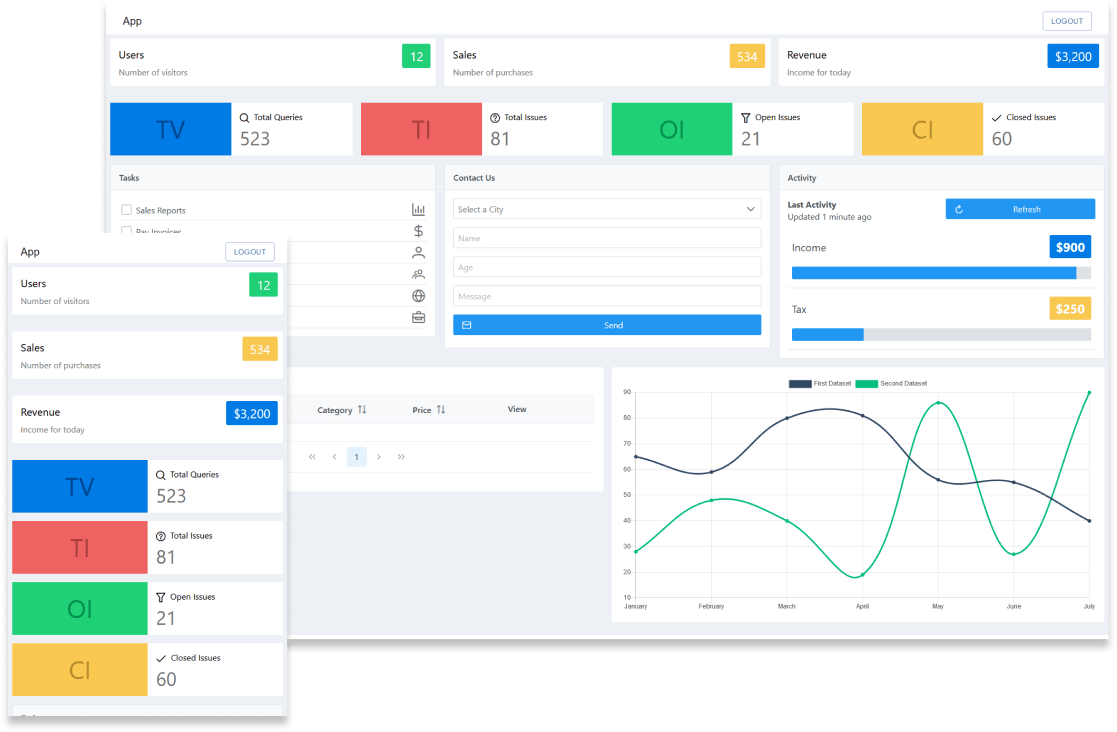Click the $900 Income badge
This screenshot has width=1117, height=732.
pyautogui.click(x=1070, y=247)
